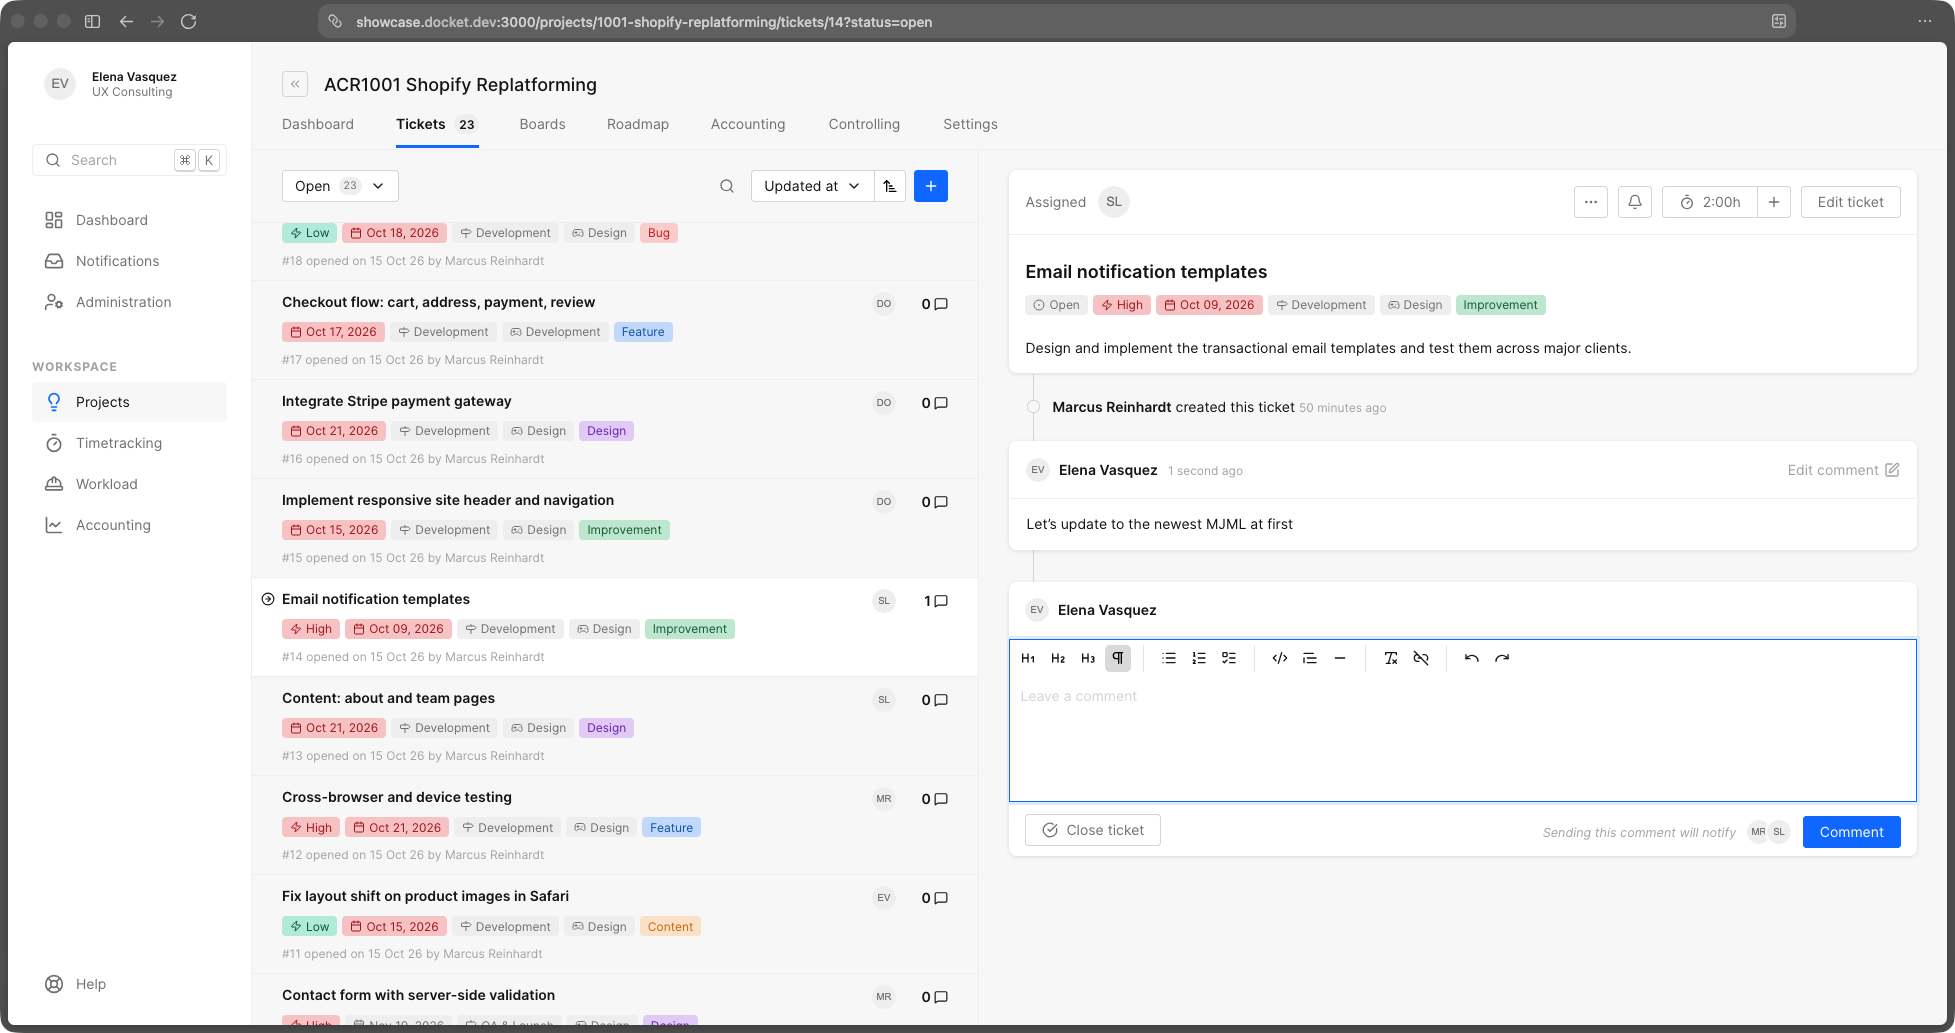1955x1033 pixels.
Task: Switch to the Boards tab
Action: [542, 124]
